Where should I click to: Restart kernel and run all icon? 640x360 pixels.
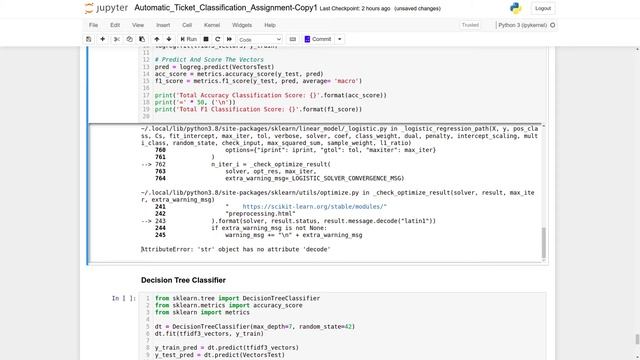pyautogui.click(x=229, y=39)
